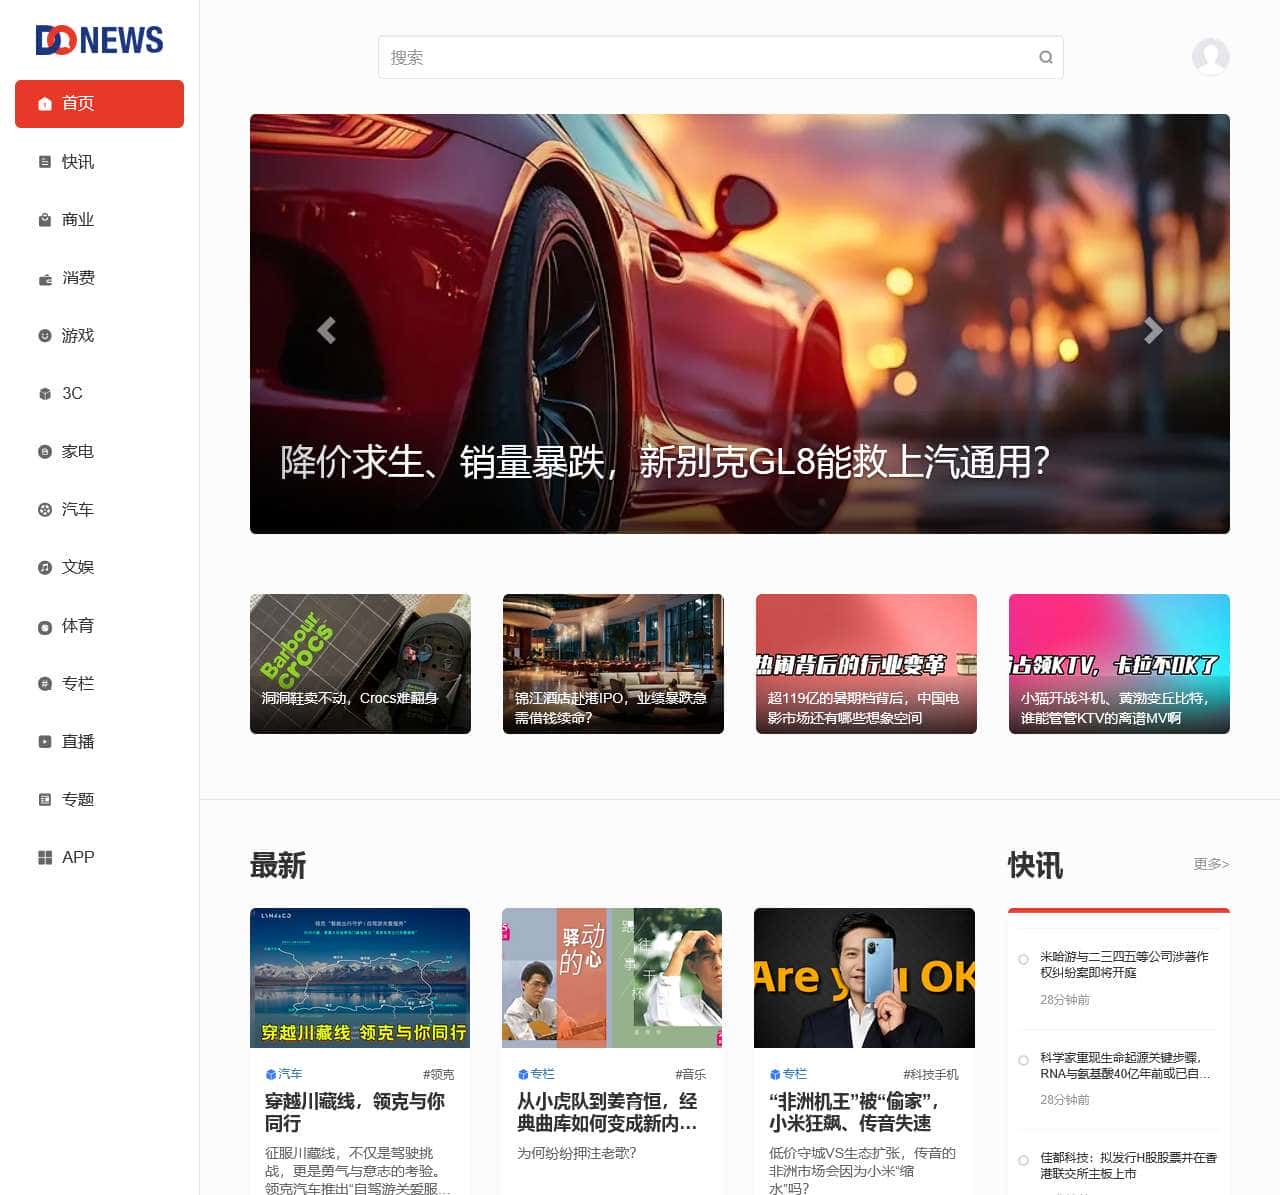Open the 锦江酒店赴港IPO thumbnail card
Viewport: 1280px width, 1195px height.
(x=613, y=664)
